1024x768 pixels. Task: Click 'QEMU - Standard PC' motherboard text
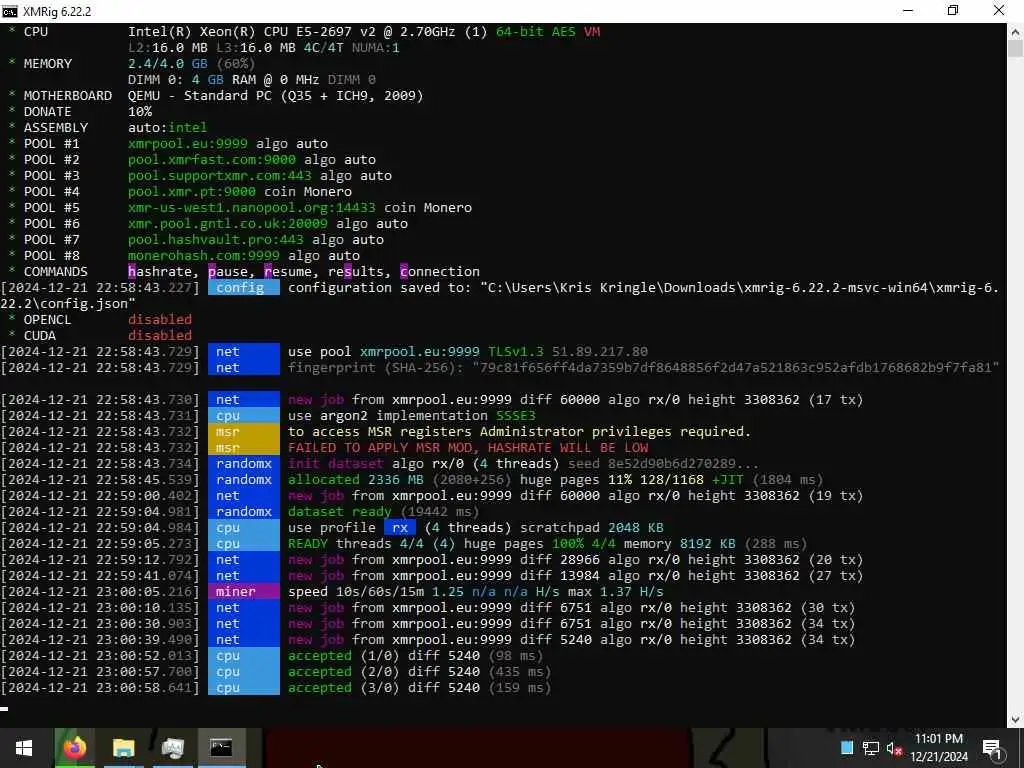[x=200, y=95]
